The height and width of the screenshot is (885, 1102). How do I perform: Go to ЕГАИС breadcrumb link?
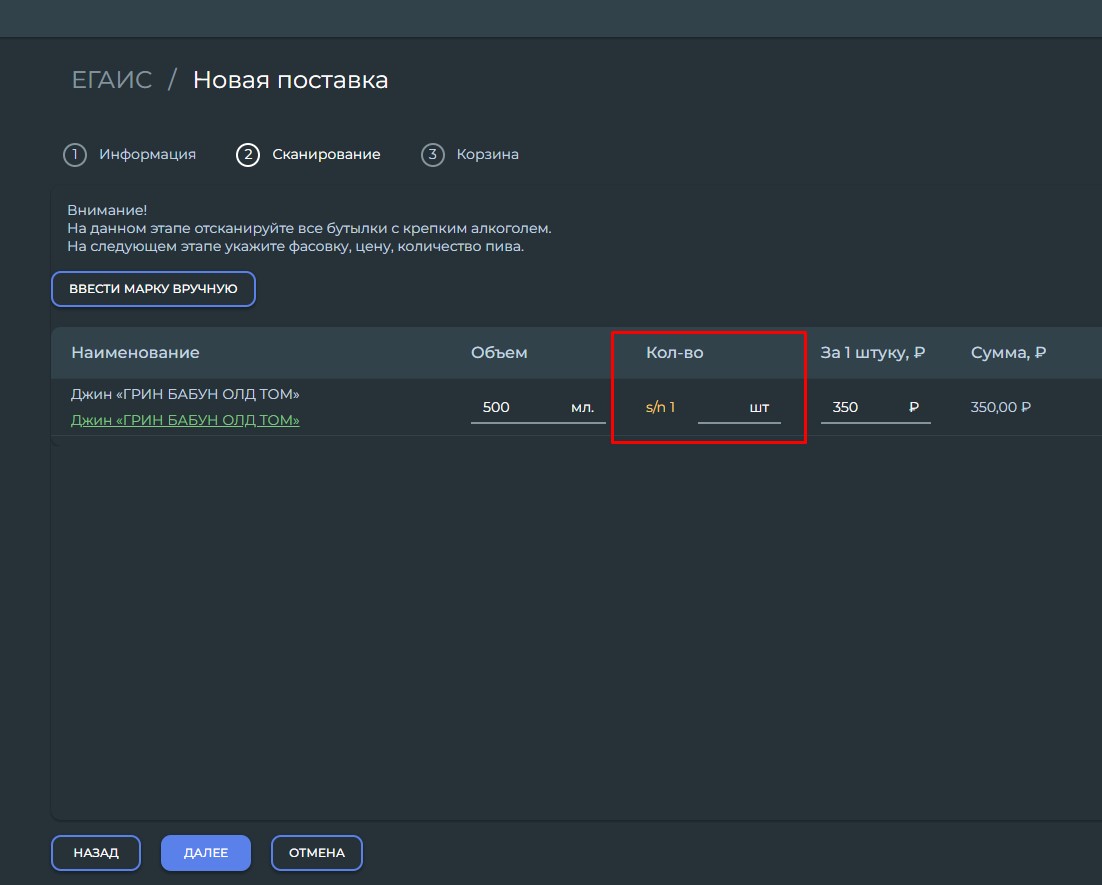(112, 79)
